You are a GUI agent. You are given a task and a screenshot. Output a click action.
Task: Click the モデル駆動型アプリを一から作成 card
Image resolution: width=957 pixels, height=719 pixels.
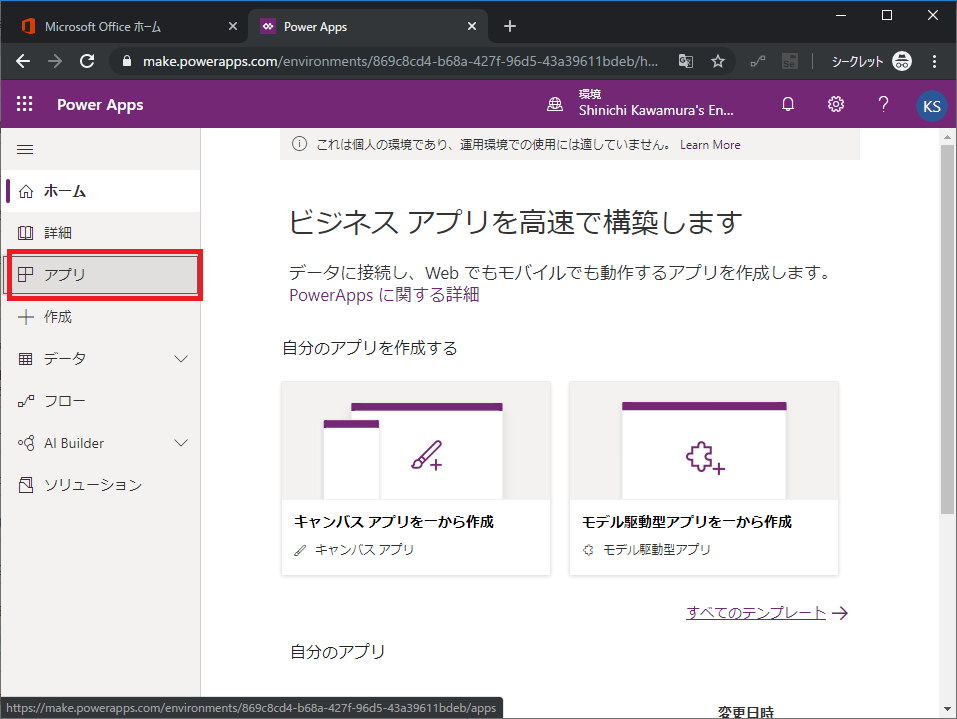(x=704, y=479)
